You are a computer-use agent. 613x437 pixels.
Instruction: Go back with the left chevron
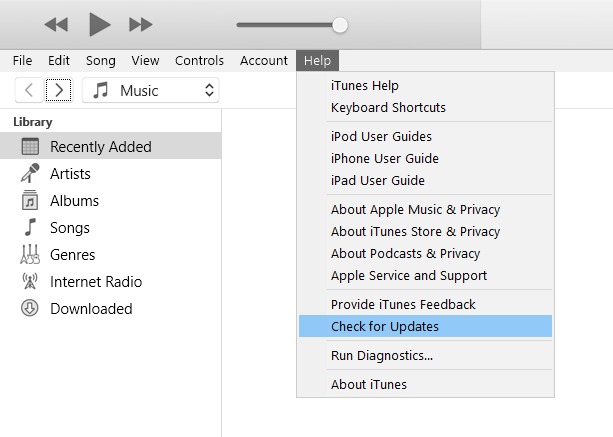pos(29,90)
